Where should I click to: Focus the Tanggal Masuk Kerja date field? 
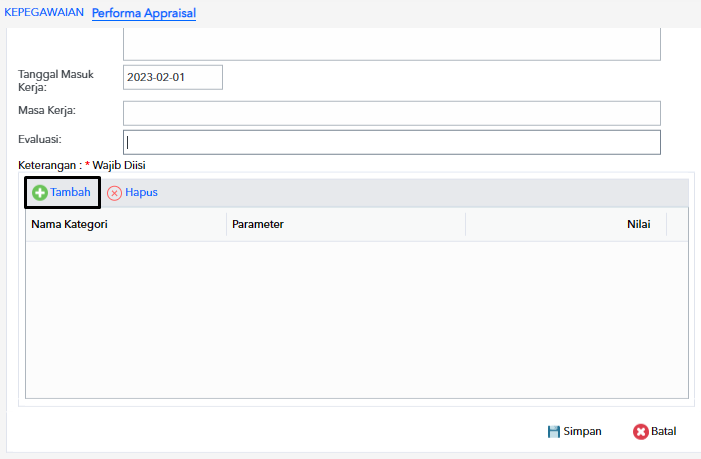(x=173, y=77)
